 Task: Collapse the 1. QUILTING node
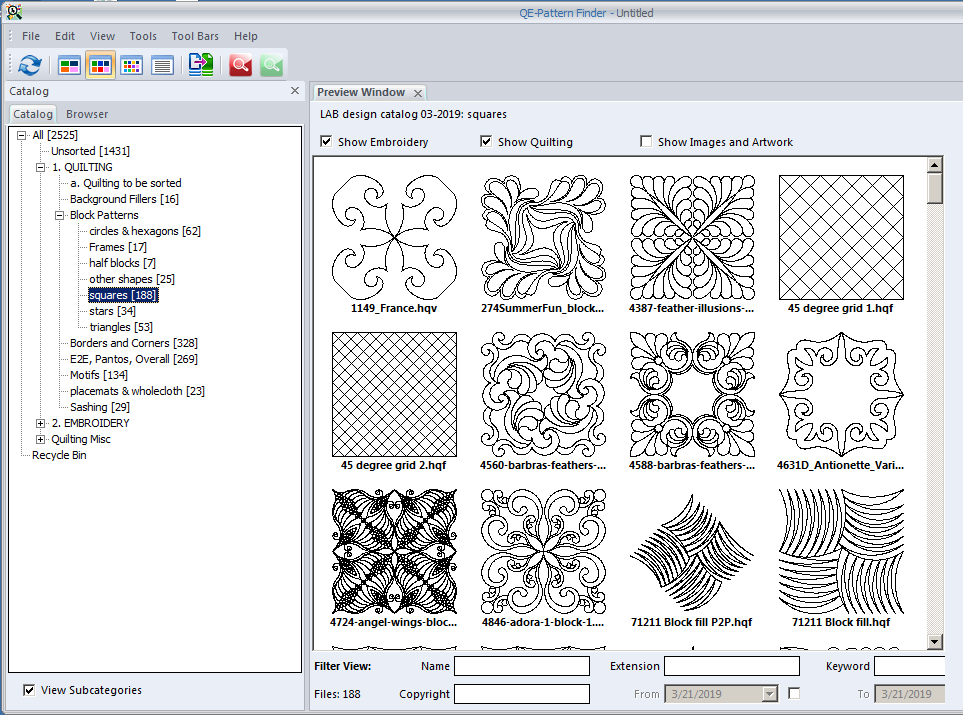pos(41,167)
